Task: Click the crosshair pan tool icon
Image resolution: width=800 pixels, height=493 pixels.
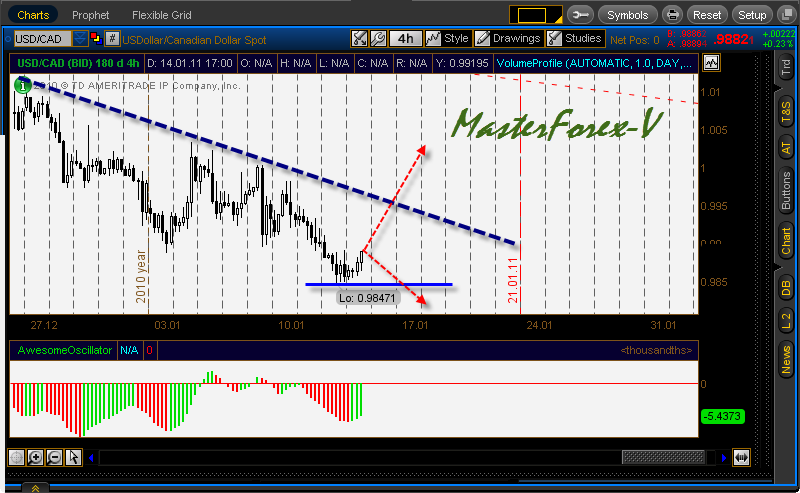Action: (x=16, y=457)
